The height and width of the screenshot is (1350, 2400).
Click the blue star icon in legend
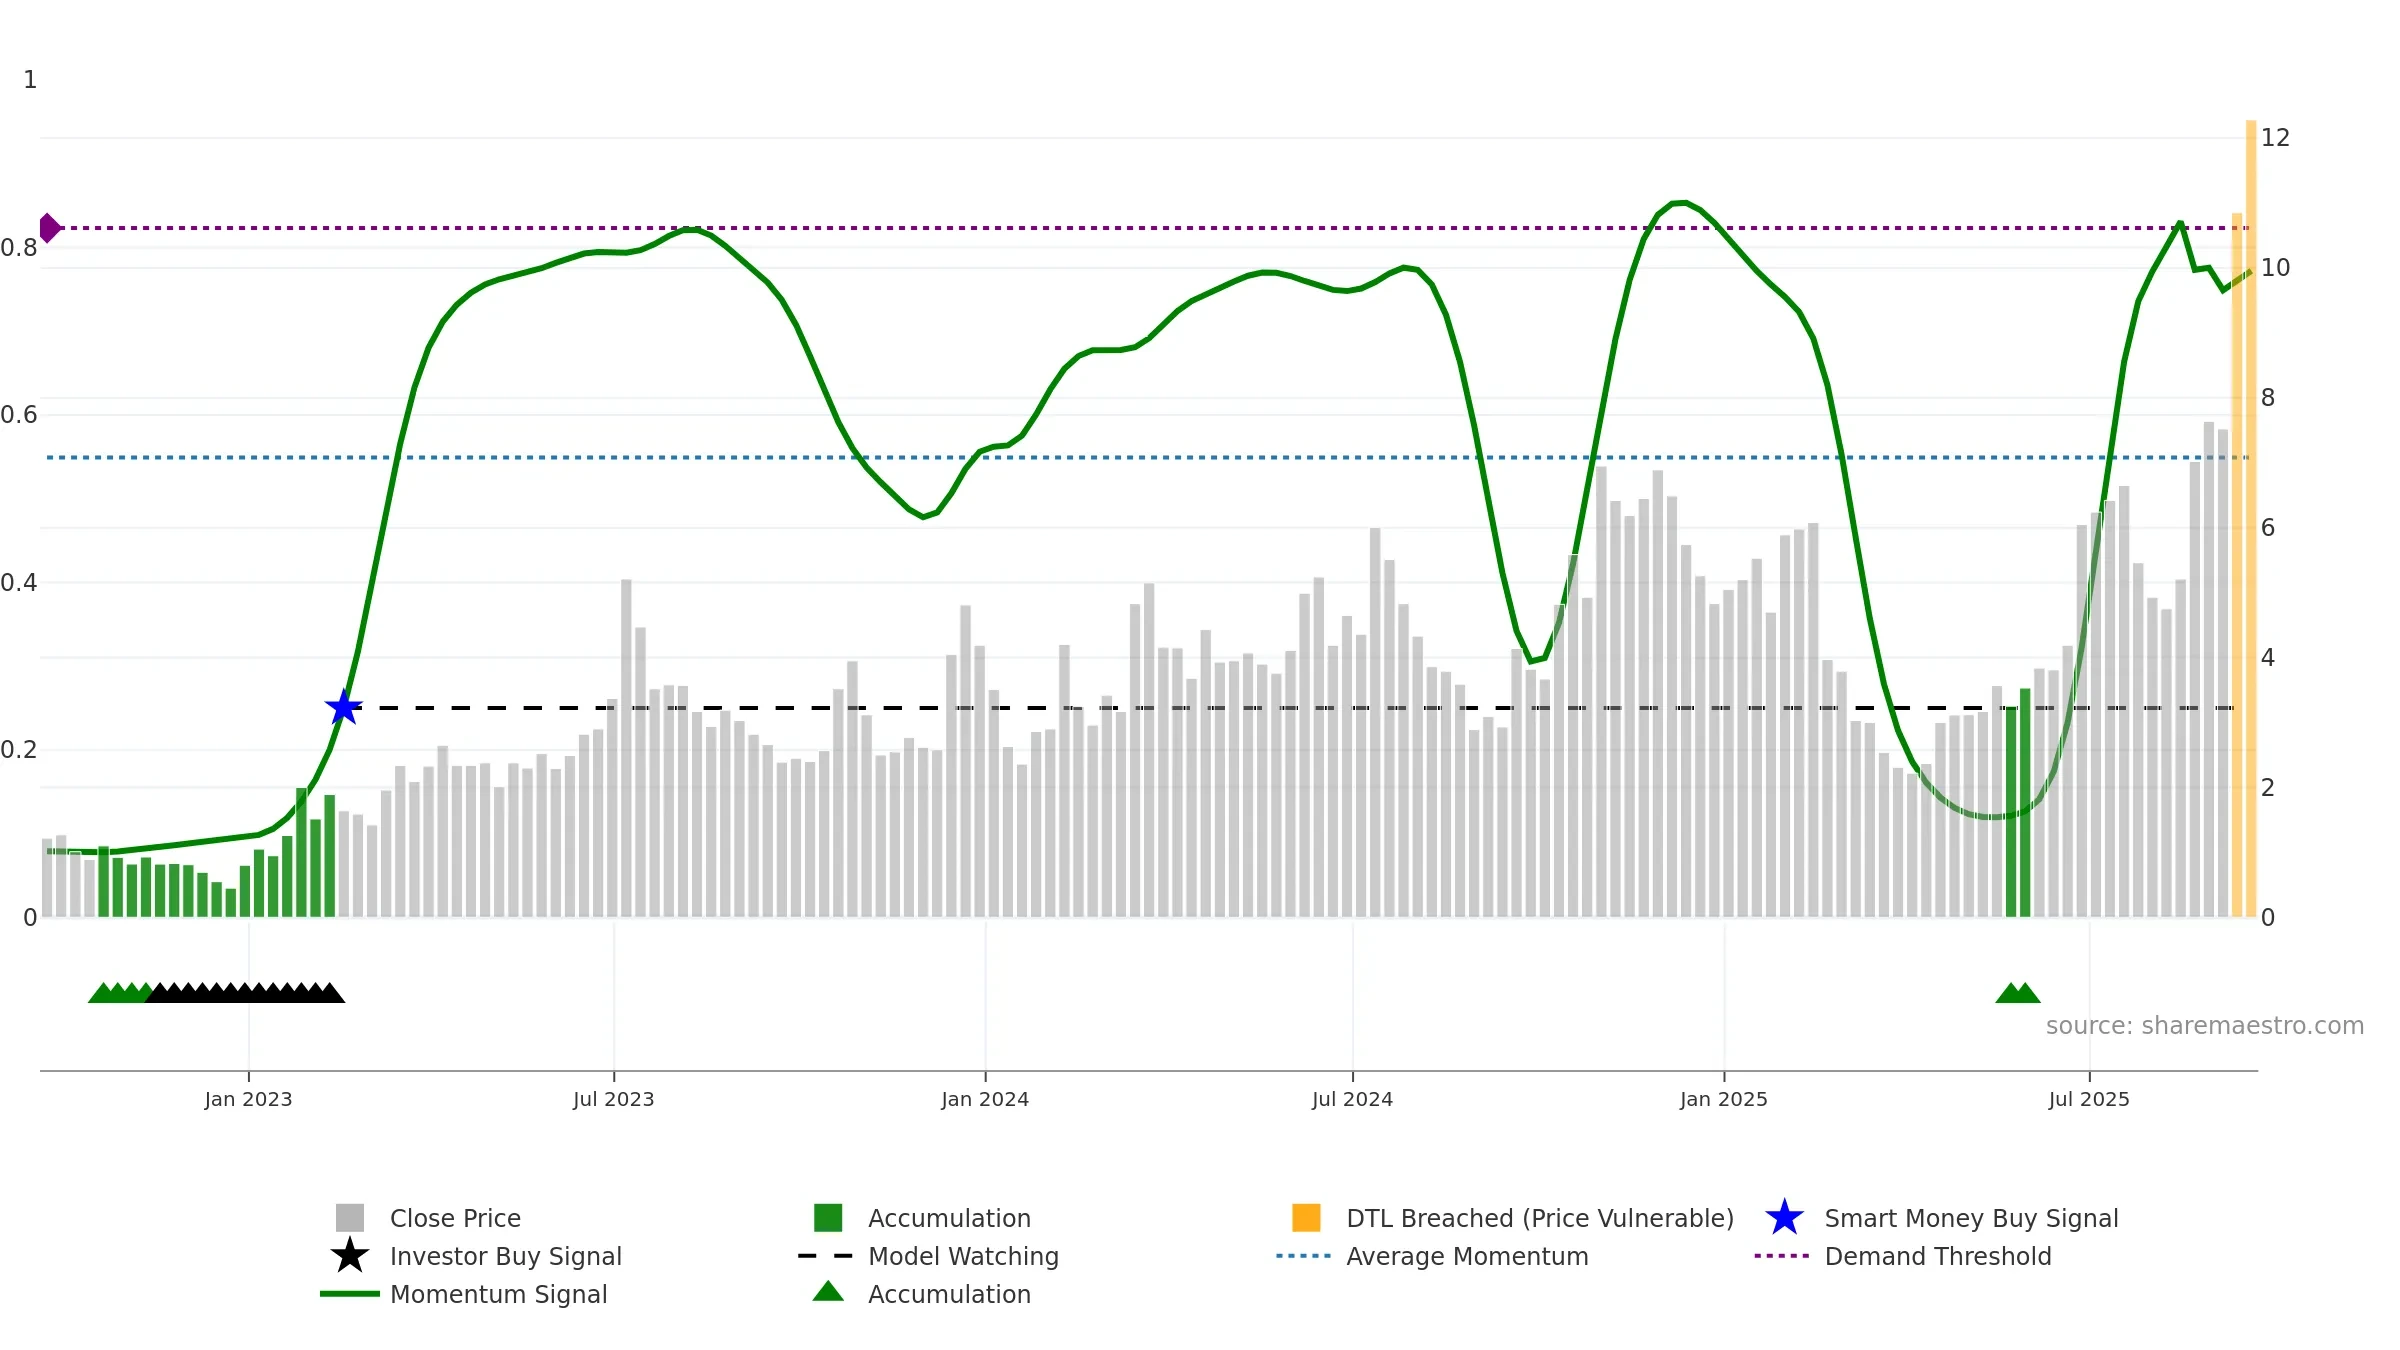(x=1784, y=1218)
